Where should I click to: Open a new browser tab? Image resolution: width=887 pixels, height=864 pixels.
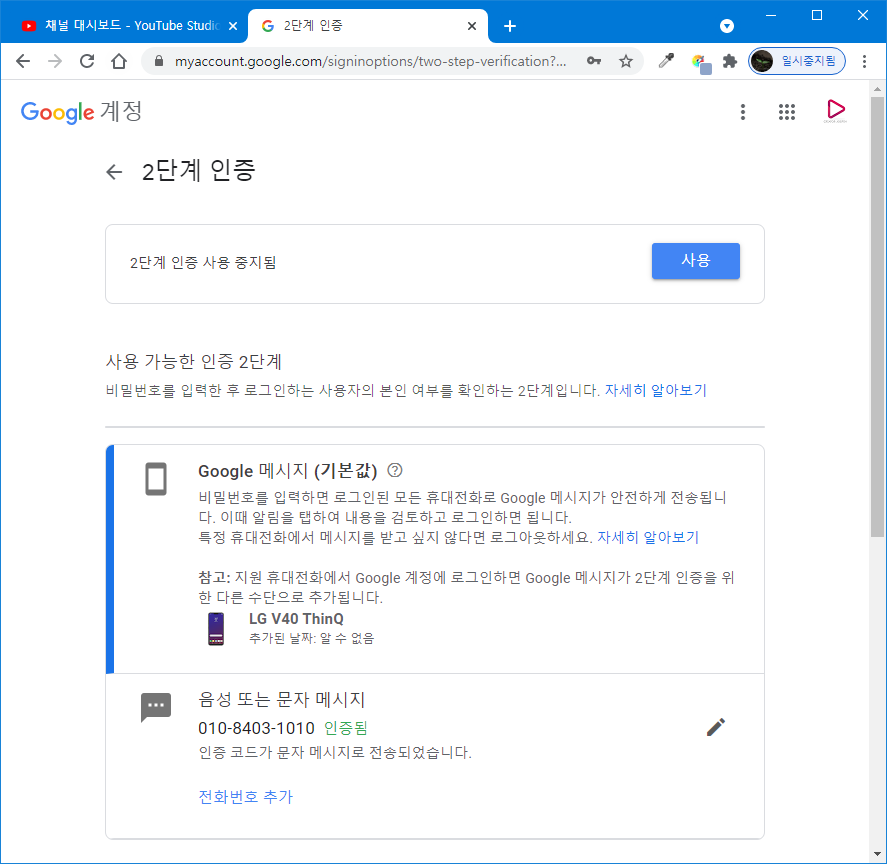click(510, 26)
